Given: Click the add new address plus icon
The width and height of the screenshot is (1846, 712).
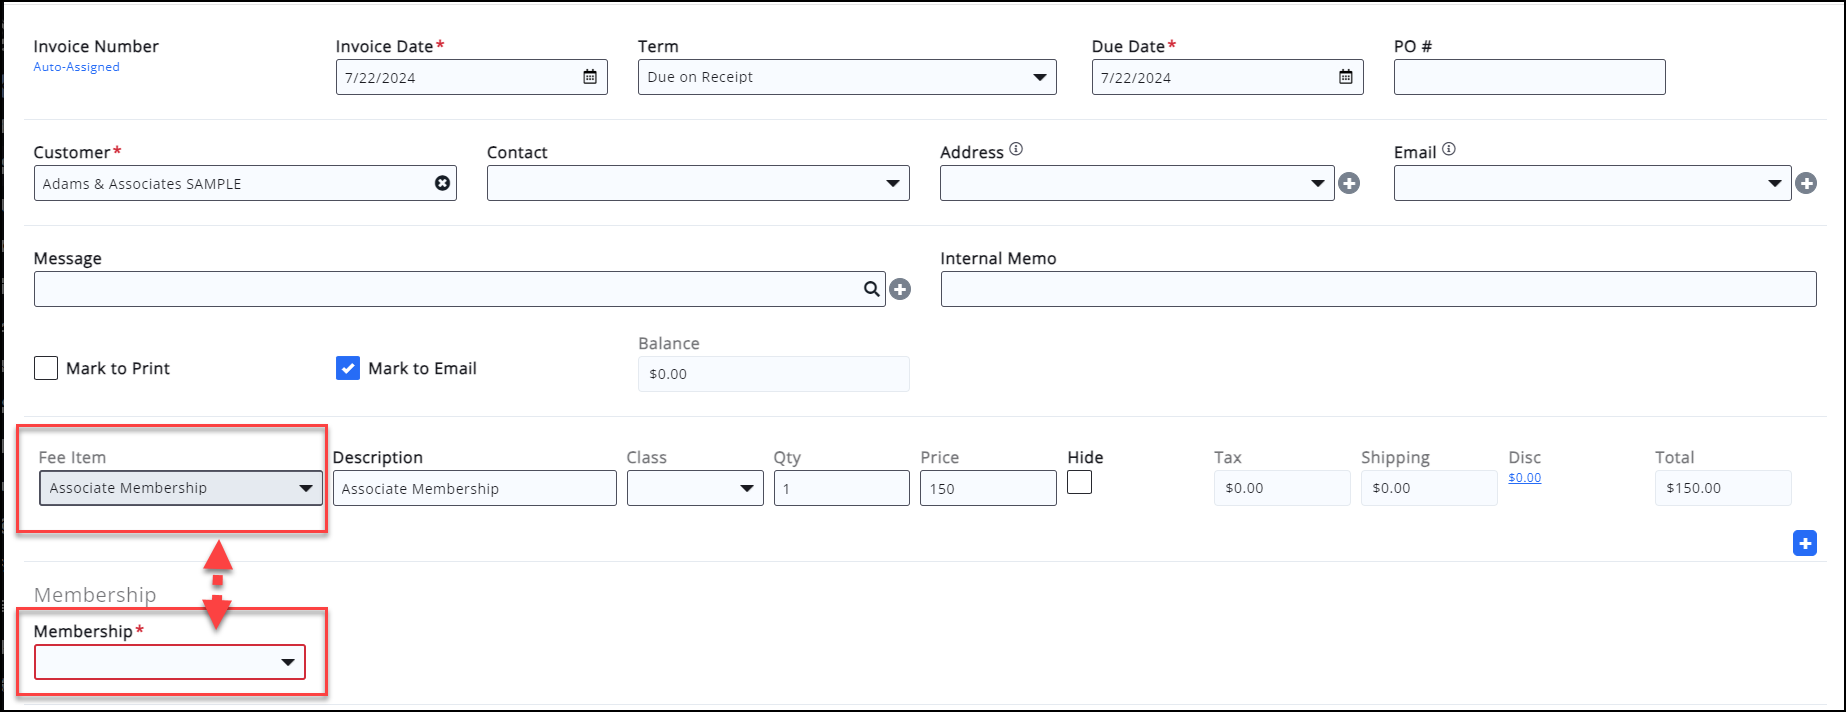Looking at the screenshot, I should coord(1349,183).
